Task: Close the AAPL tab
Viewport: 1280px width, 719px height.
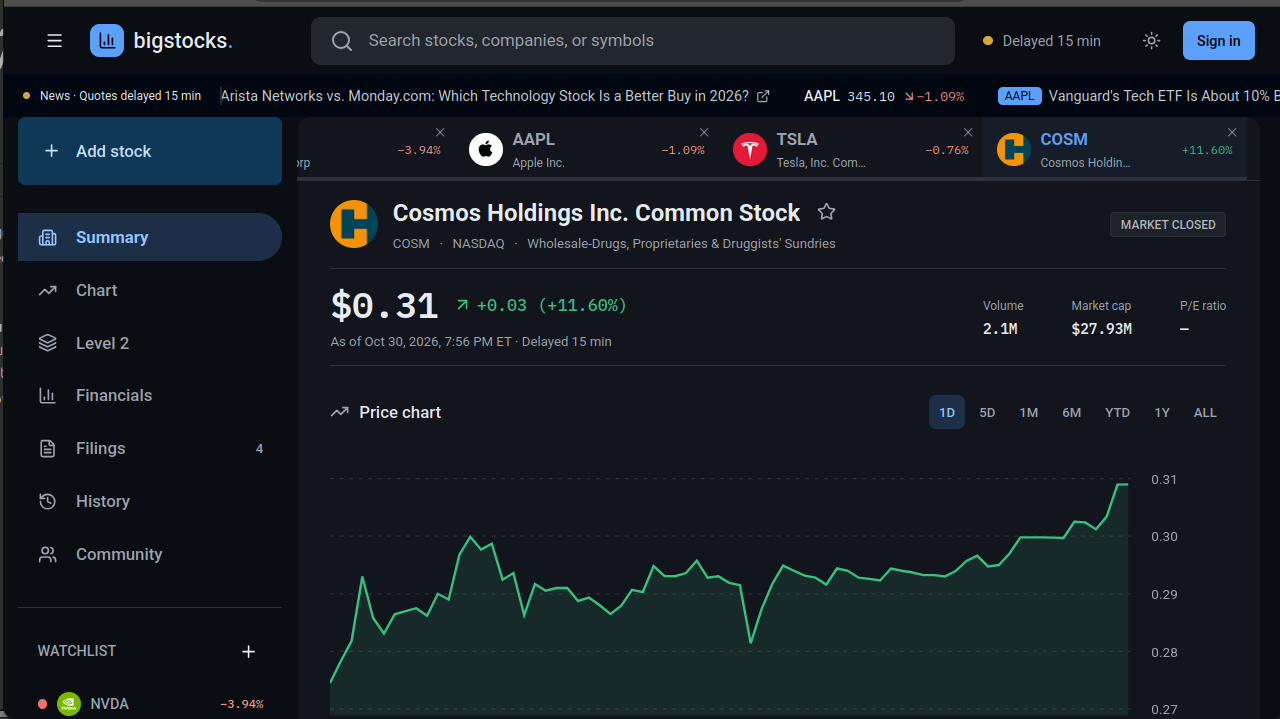Action: [x=704, y=132]
